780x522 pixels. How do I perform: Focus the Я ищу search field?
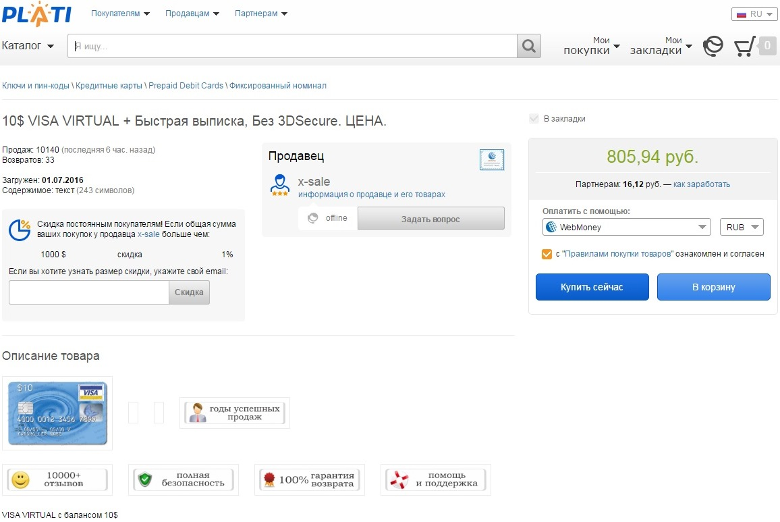(x=292, y=46)
